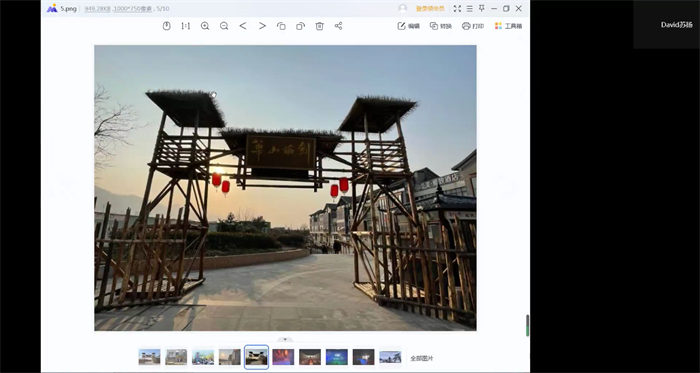Image resolution: width=700 pixels, height=373 pixels.
Task: Go to the next image
Action: (x=262, y=26)
